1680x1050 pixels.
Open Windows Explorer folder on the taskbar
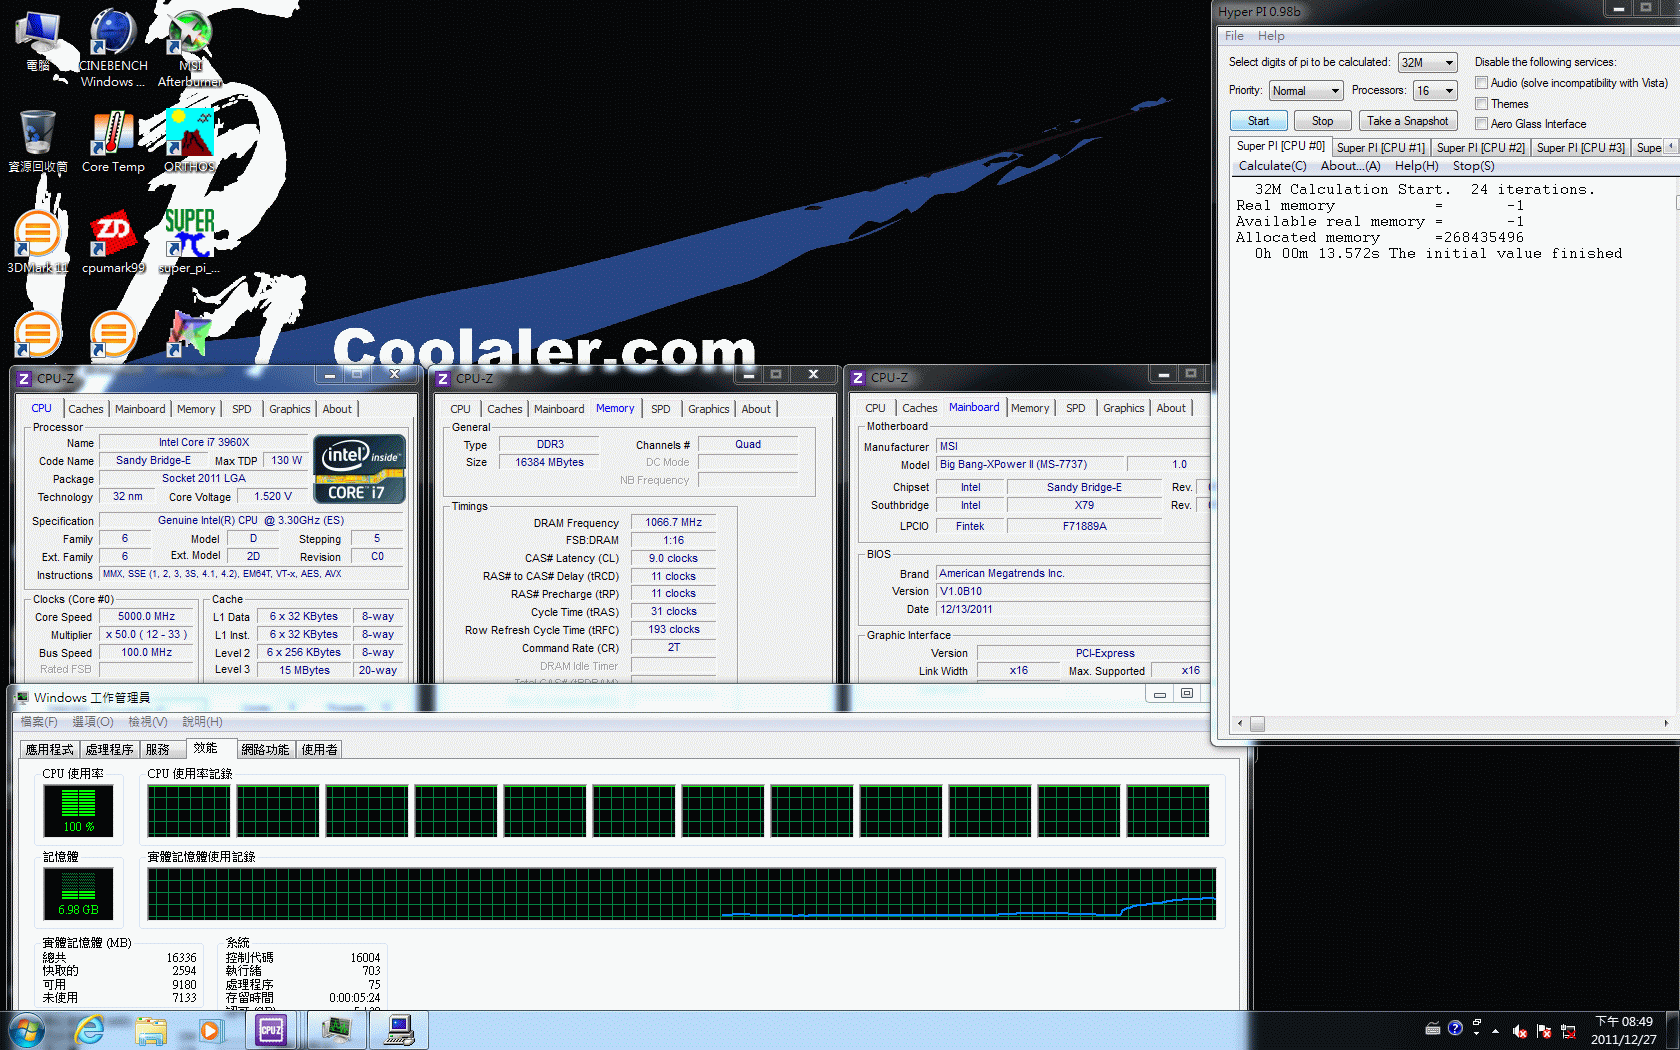(x=150, y=1030)
